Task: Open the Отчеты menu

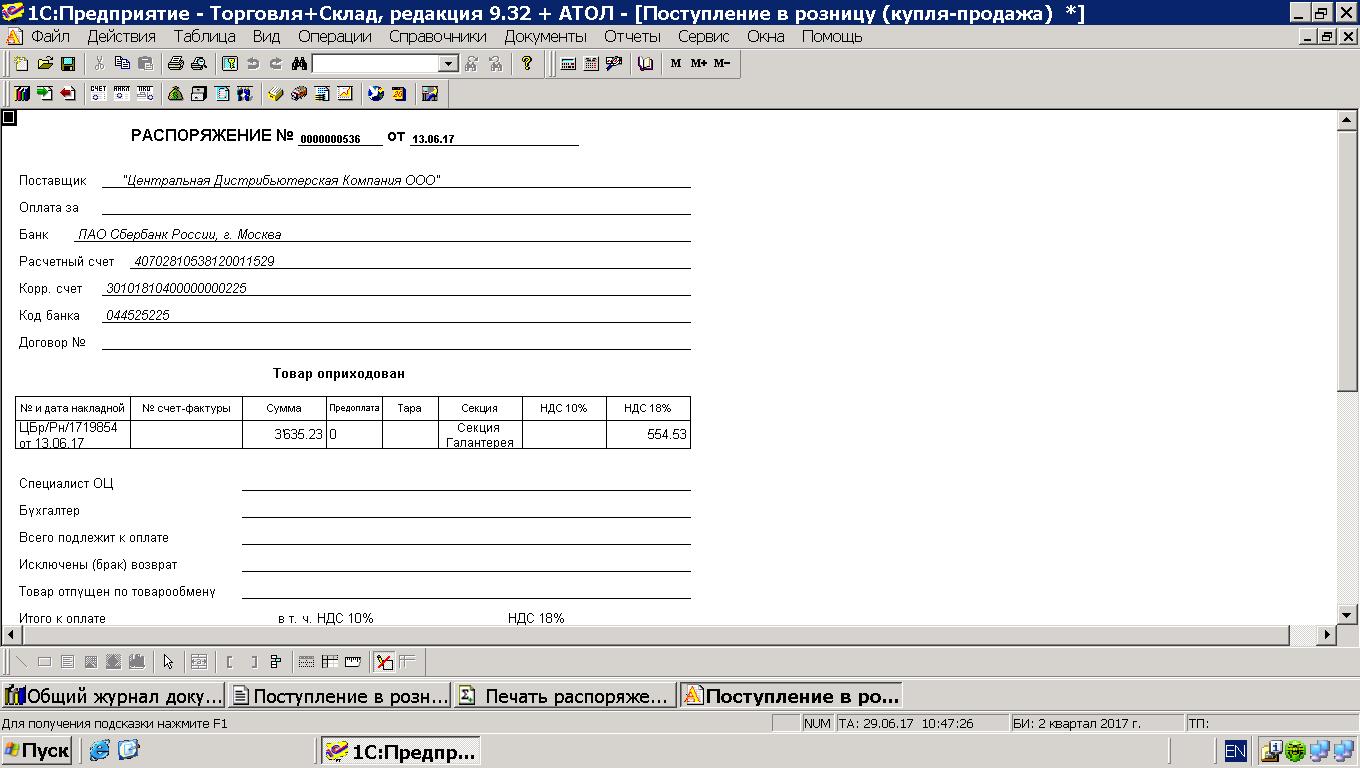Action: 632,36
